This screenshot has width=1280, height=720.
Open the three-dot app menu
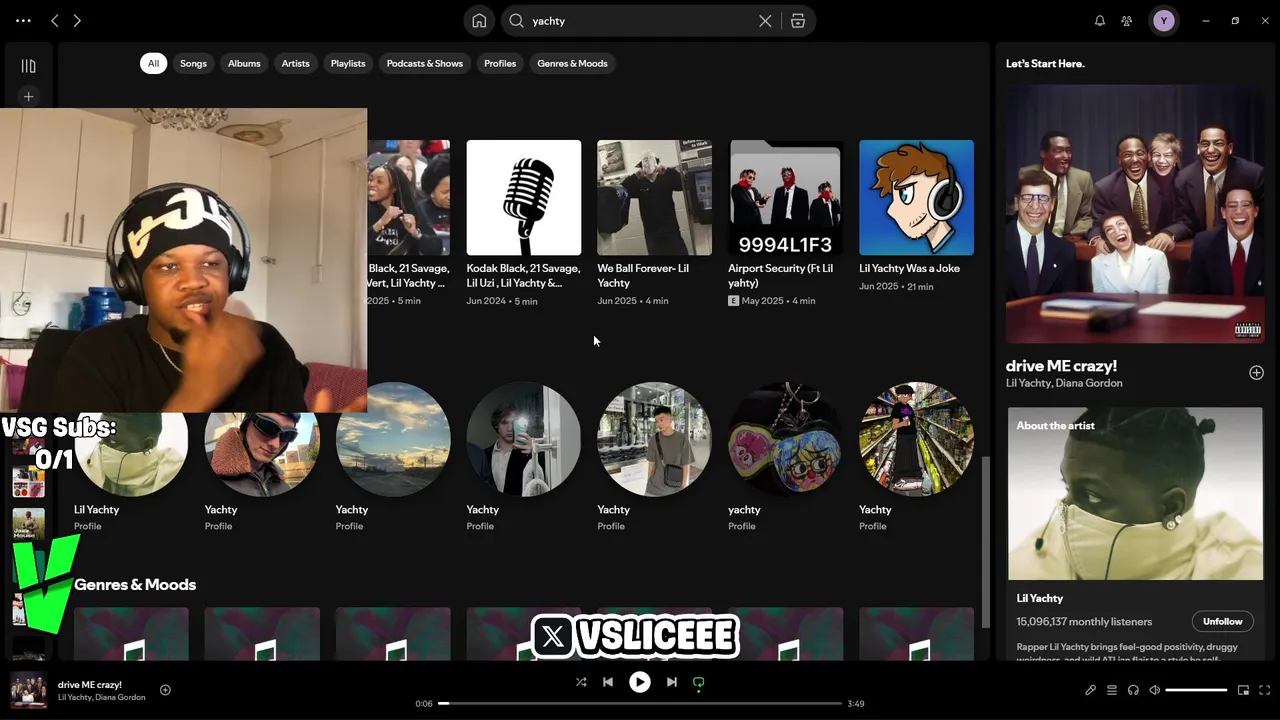pyautogui.click(x=23, y=20)
